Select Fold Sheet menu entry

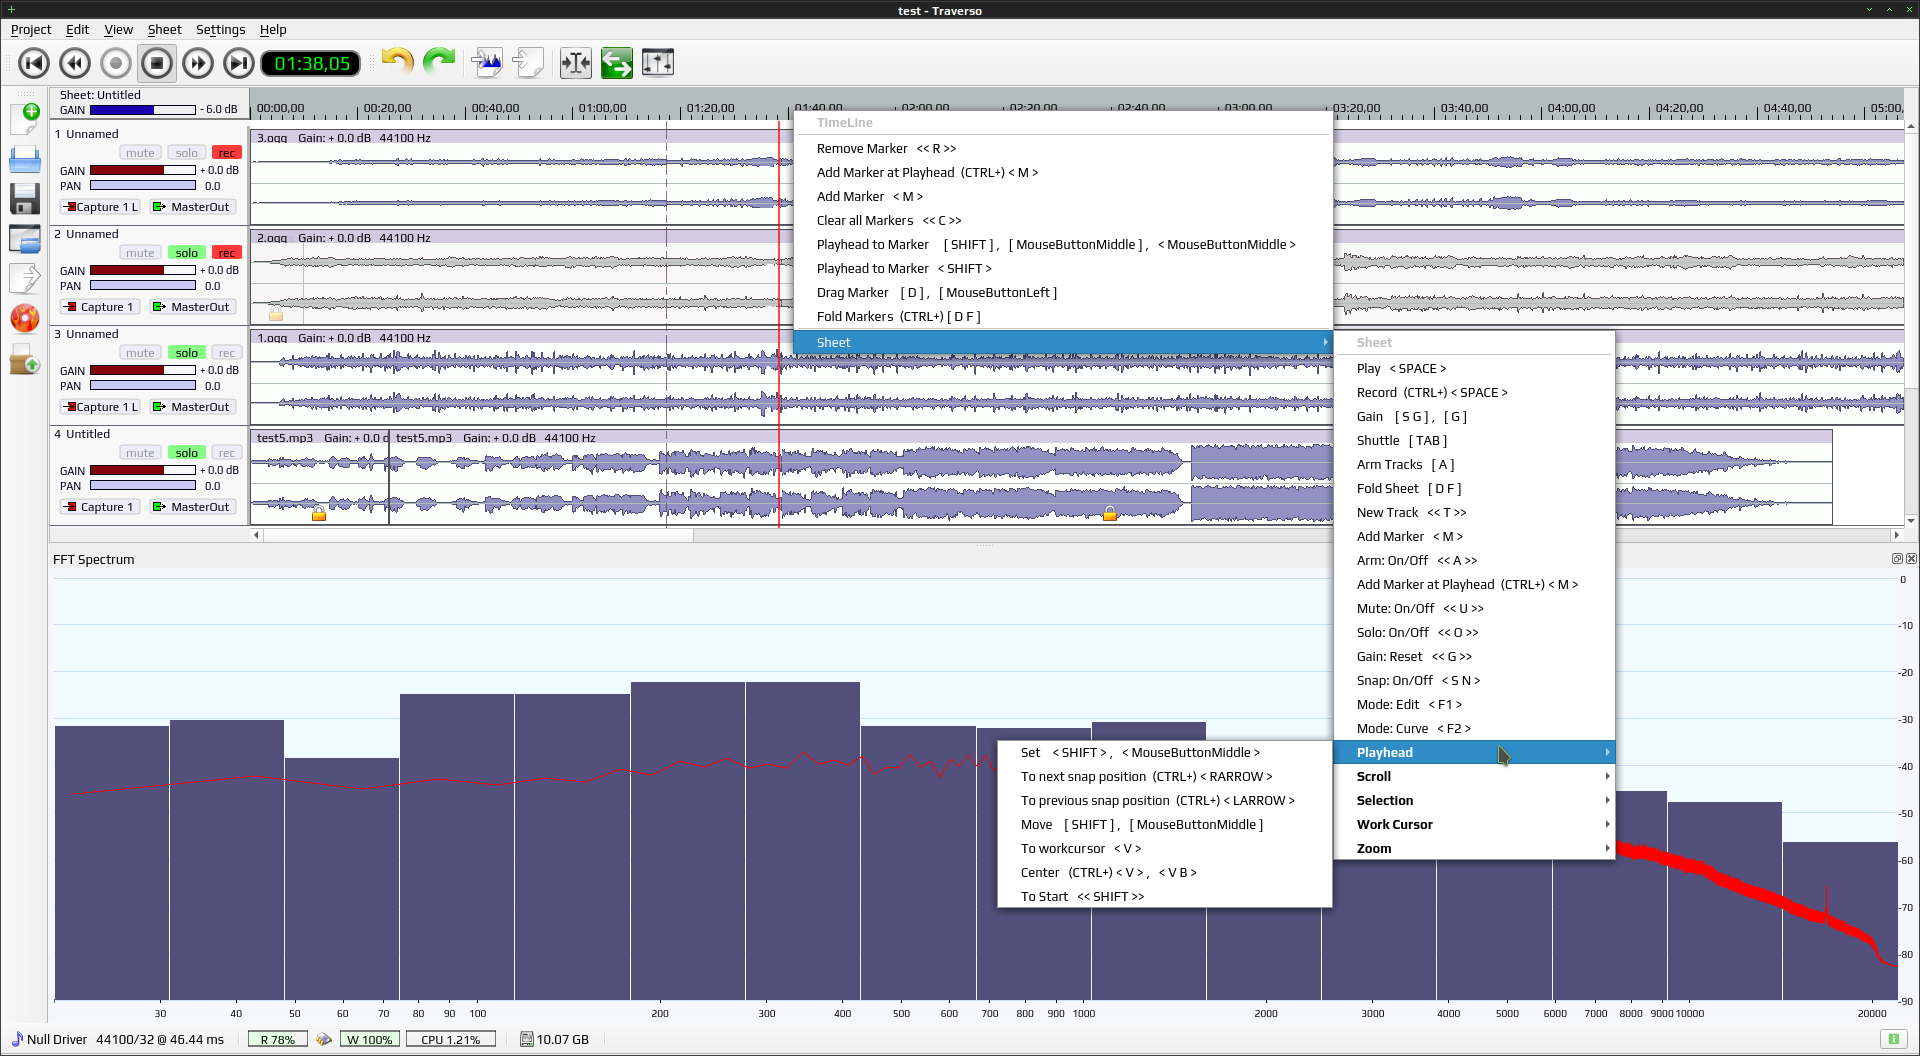(x=1475, y=489)
